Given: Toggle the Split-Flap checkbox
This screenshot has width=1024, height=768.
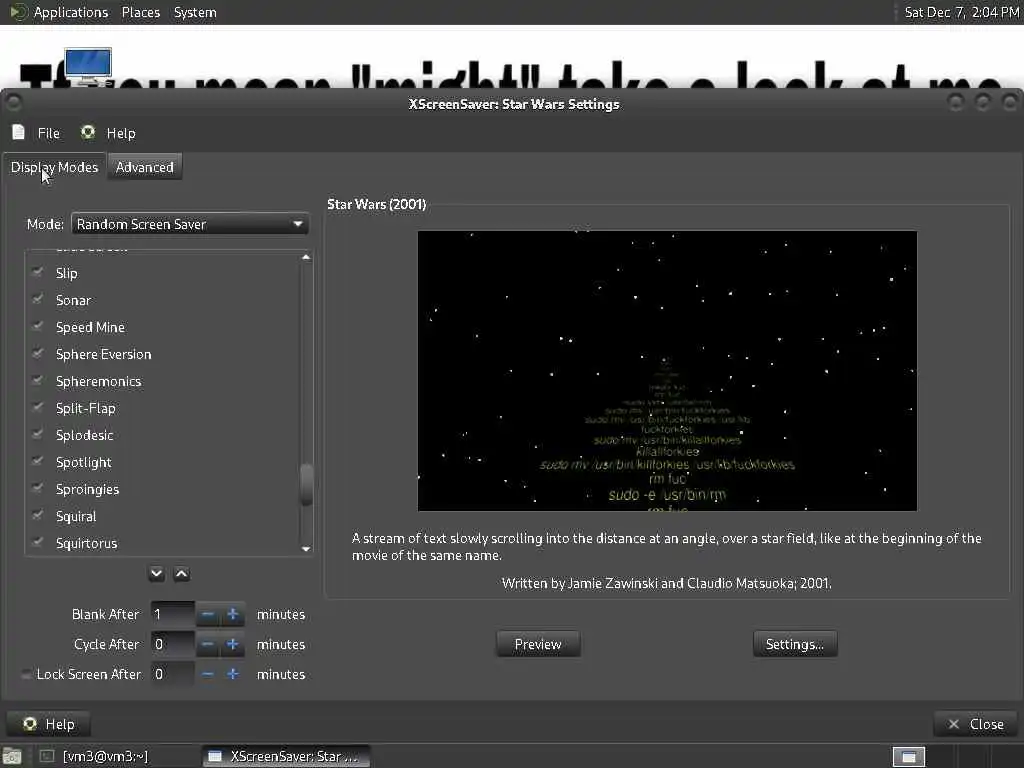Looking at the screenshot, I should 38,408.
